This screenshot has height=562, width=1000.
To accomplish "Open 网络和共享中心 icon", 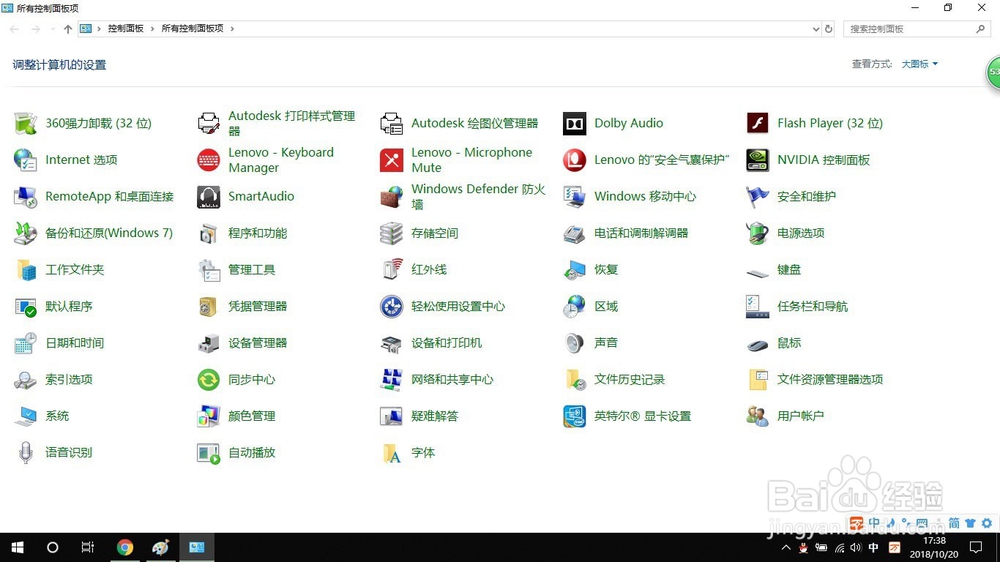I will pyautogui.click(x=391, y=380).
